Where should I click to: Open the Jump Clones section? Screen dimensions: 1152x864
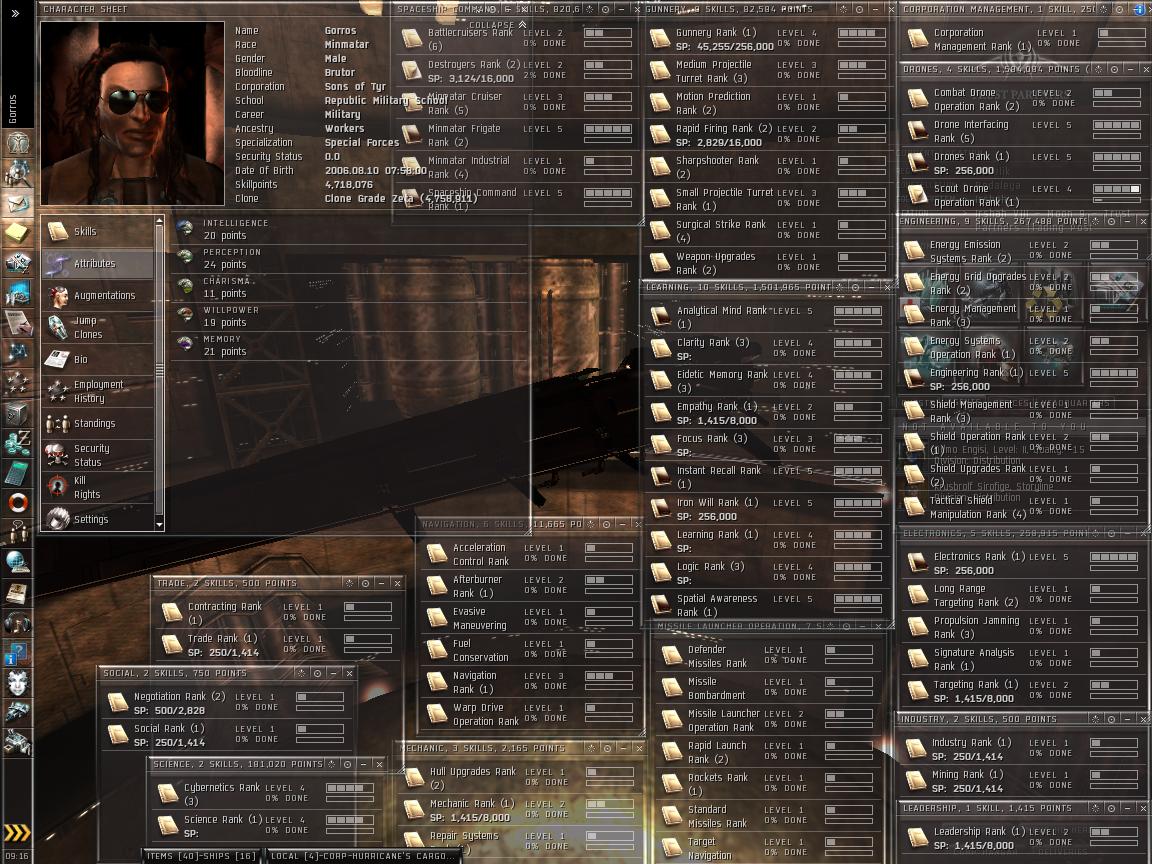98,327
